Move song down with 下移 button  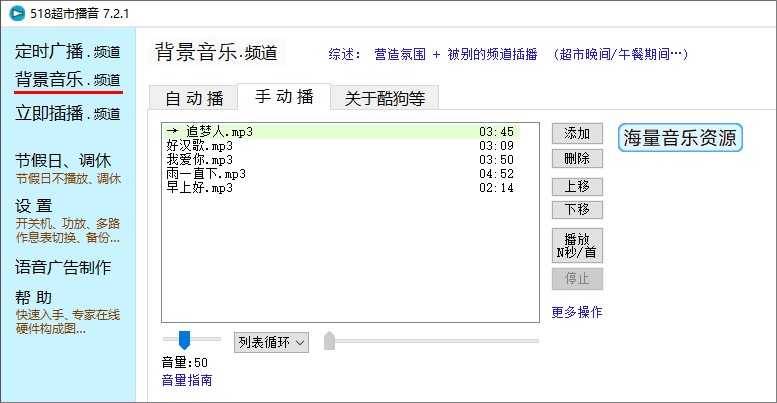pos(577,209)
